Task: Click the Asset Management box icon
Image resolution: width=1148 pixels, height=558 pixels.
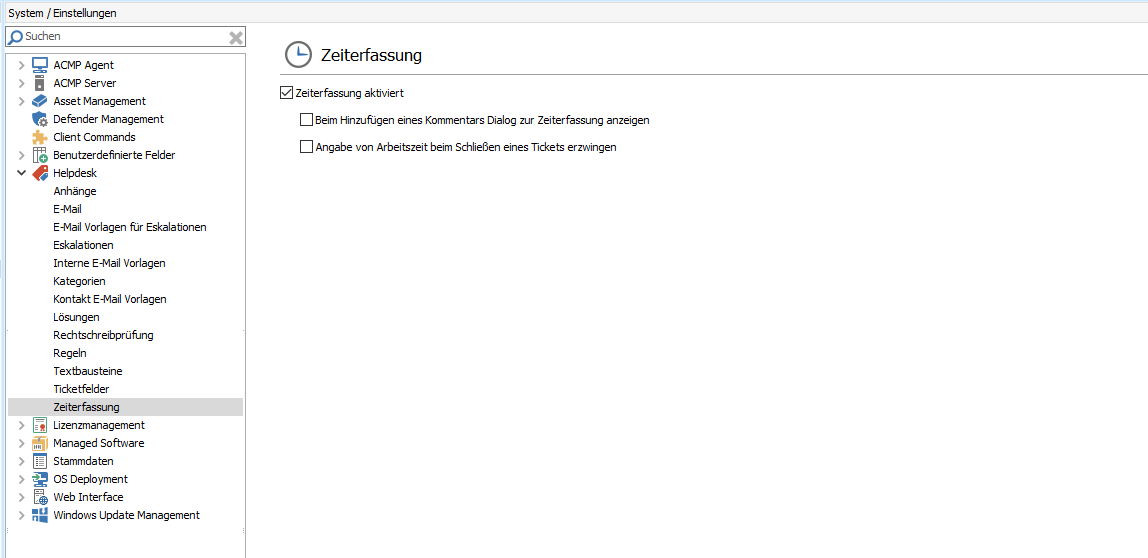Action: [40, 101]
